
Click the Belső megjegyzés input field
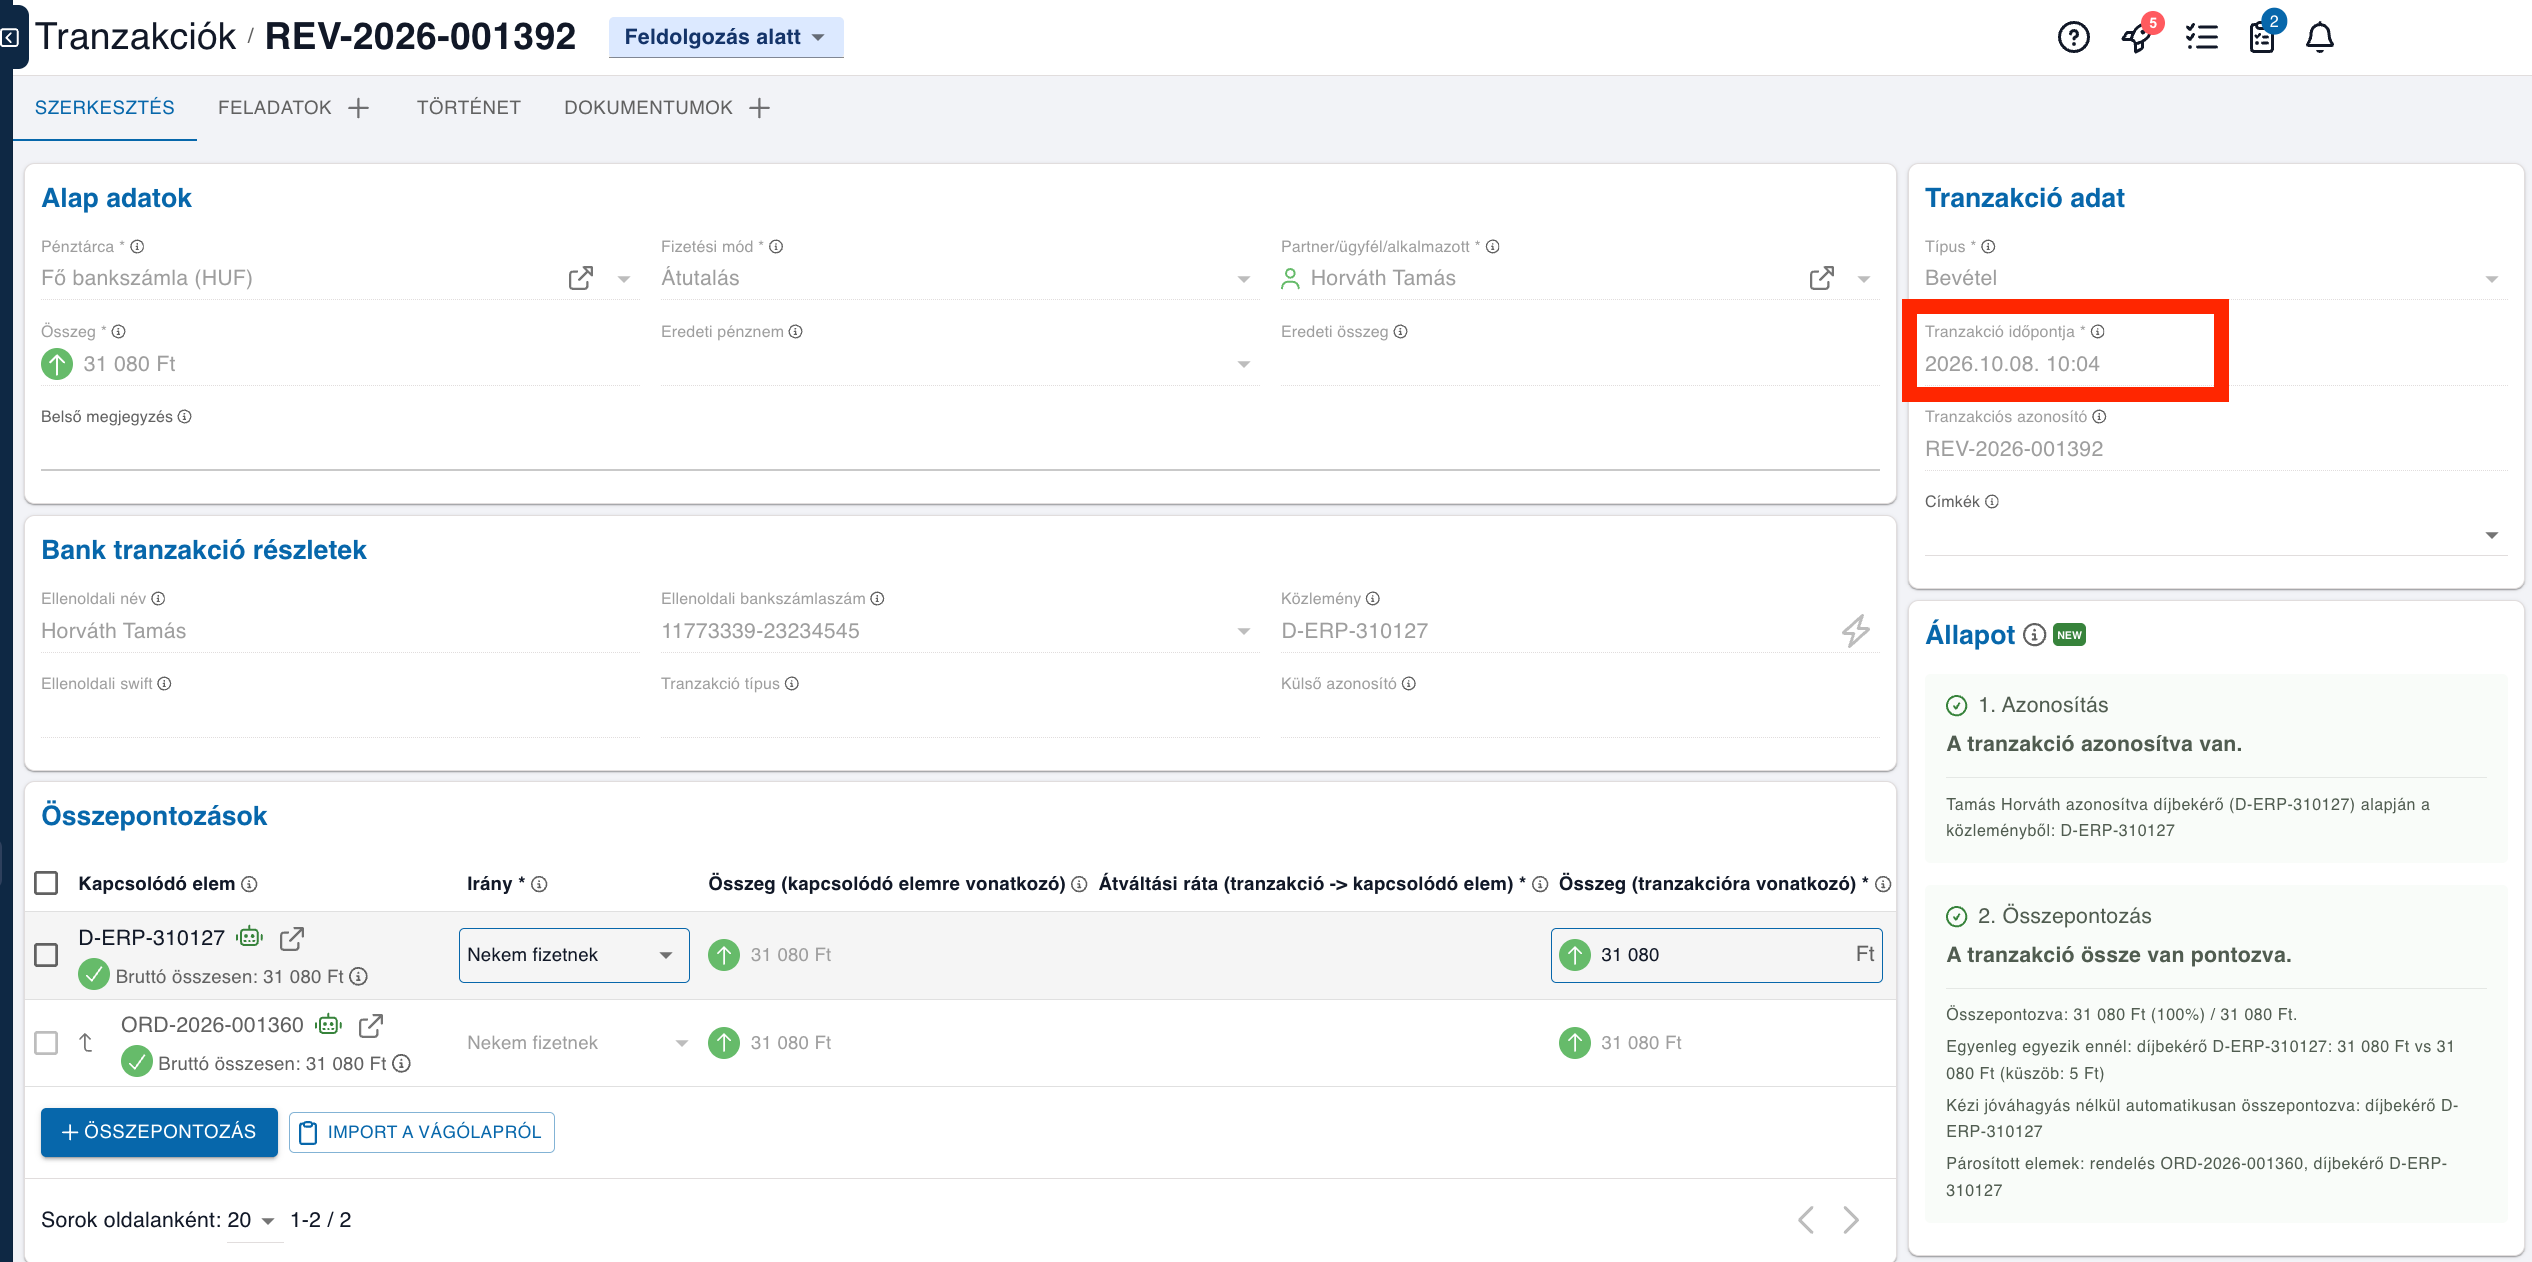(x=960, y=450)
